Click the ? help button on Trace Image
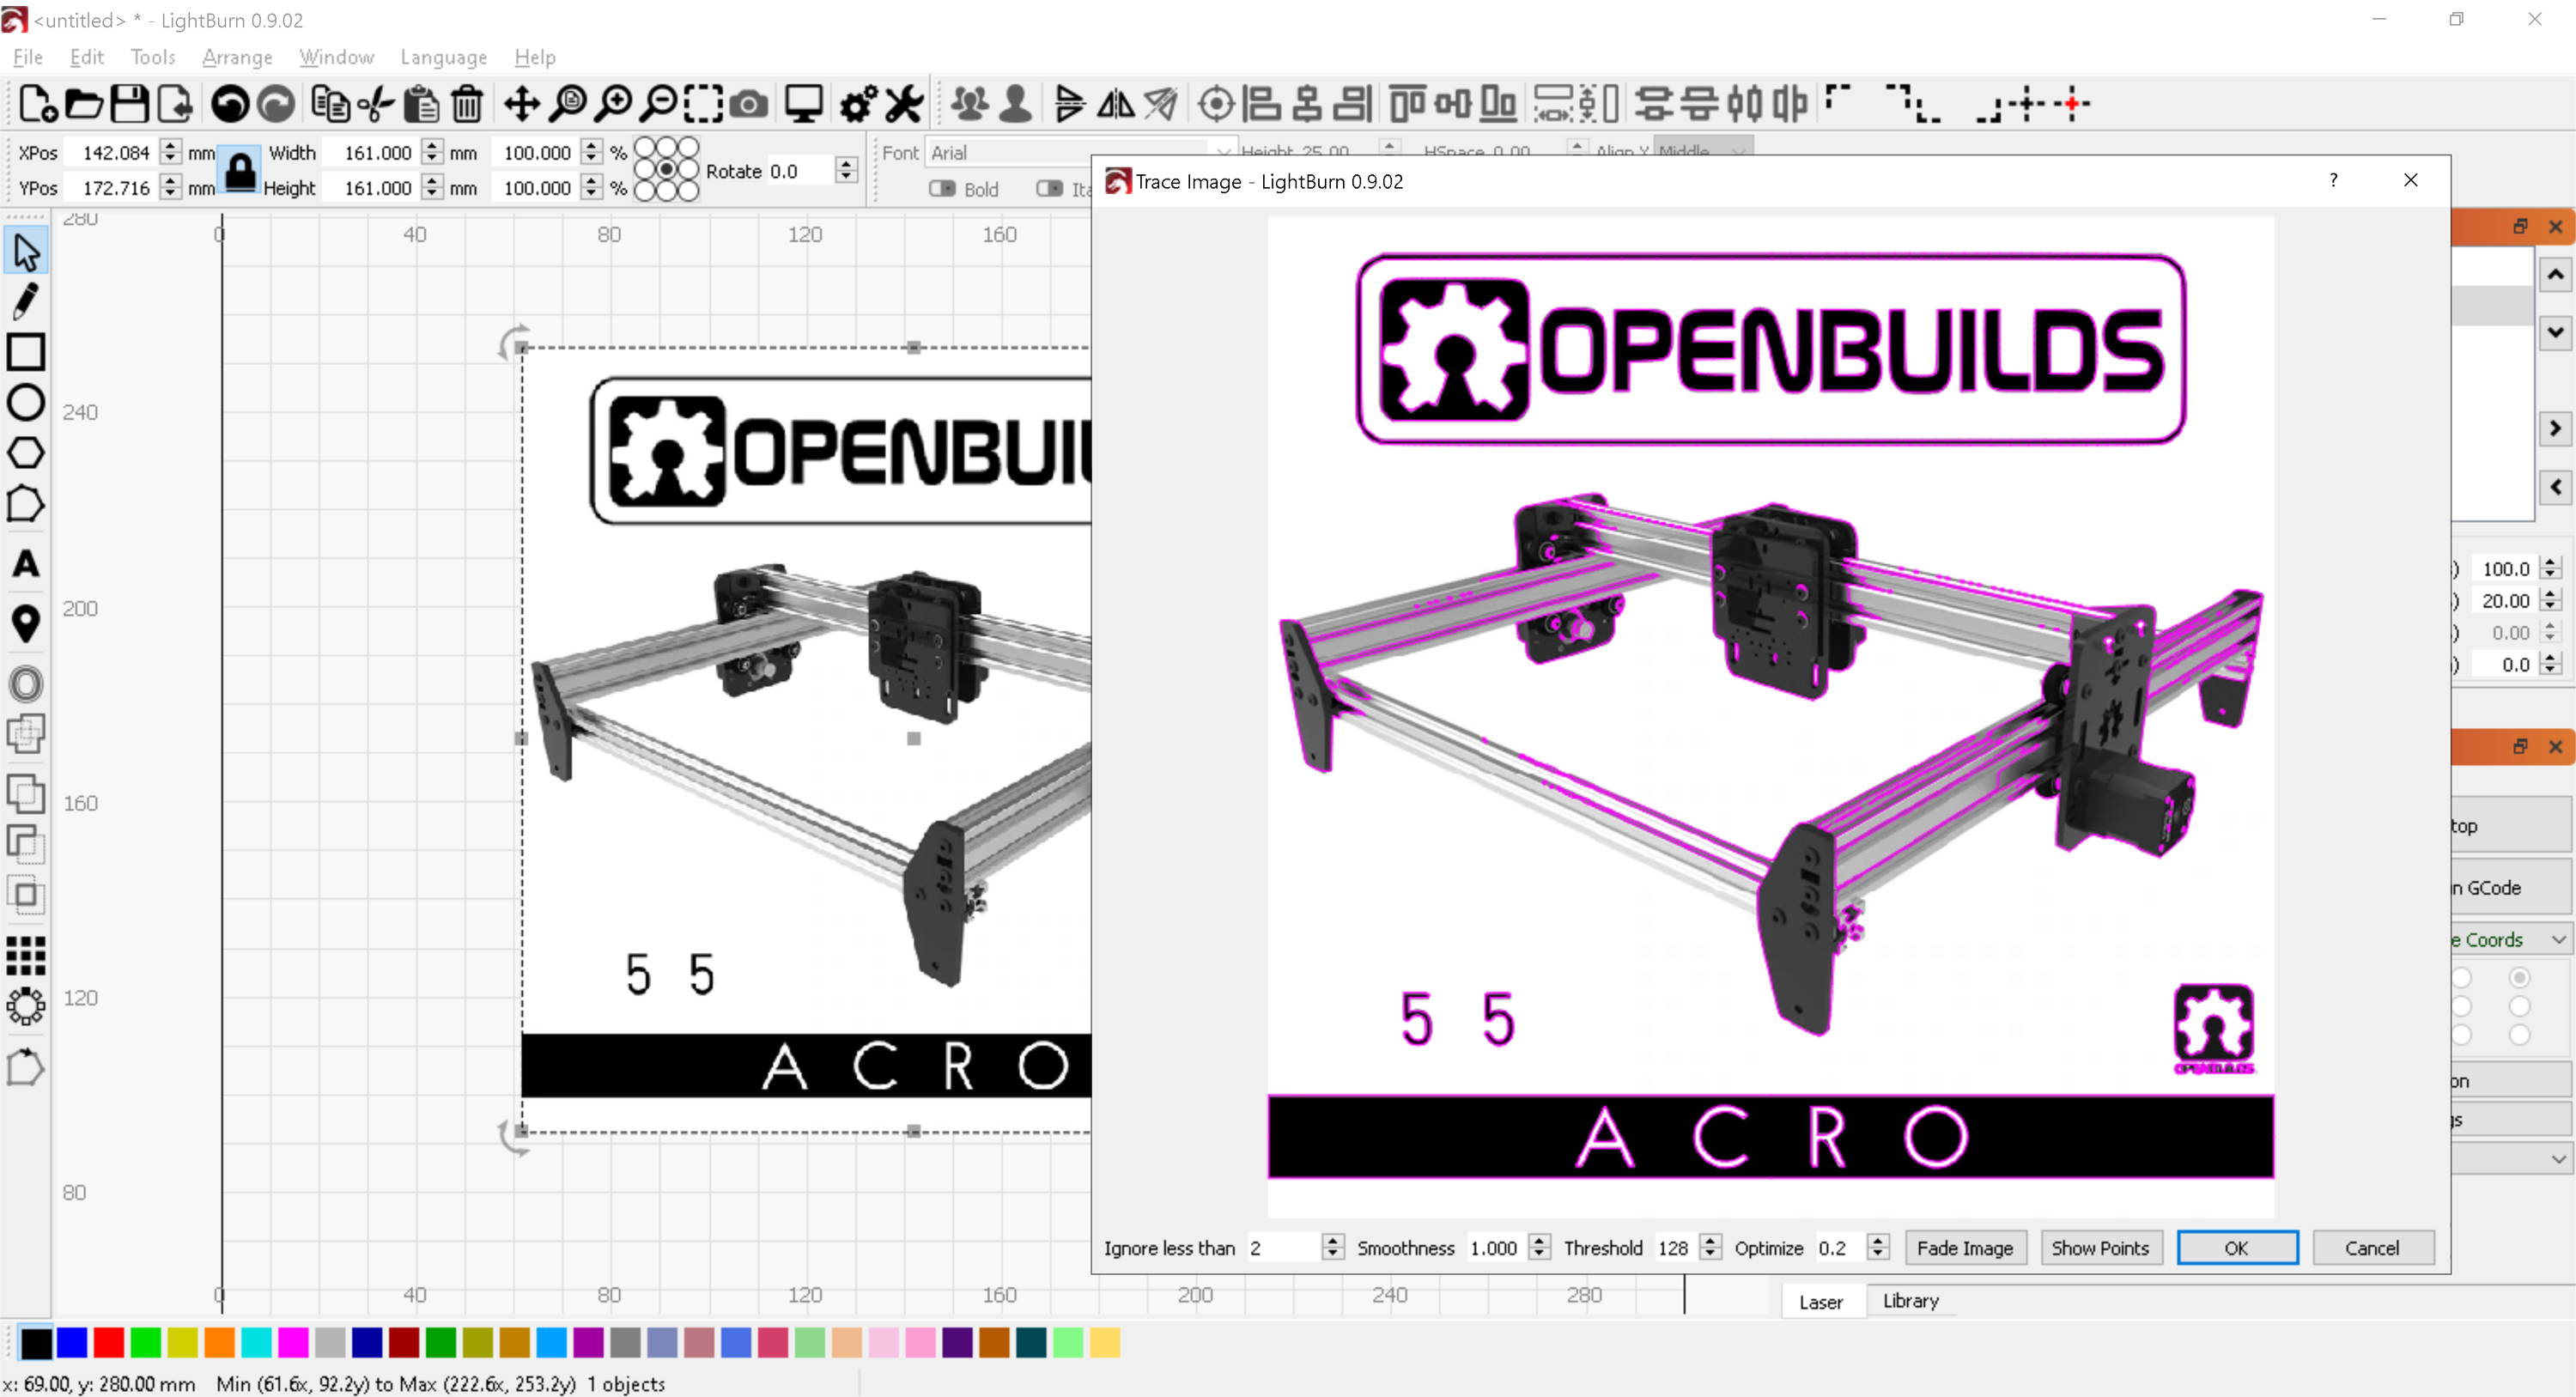The image size is (2576, 1397). tap(2333, 180)
